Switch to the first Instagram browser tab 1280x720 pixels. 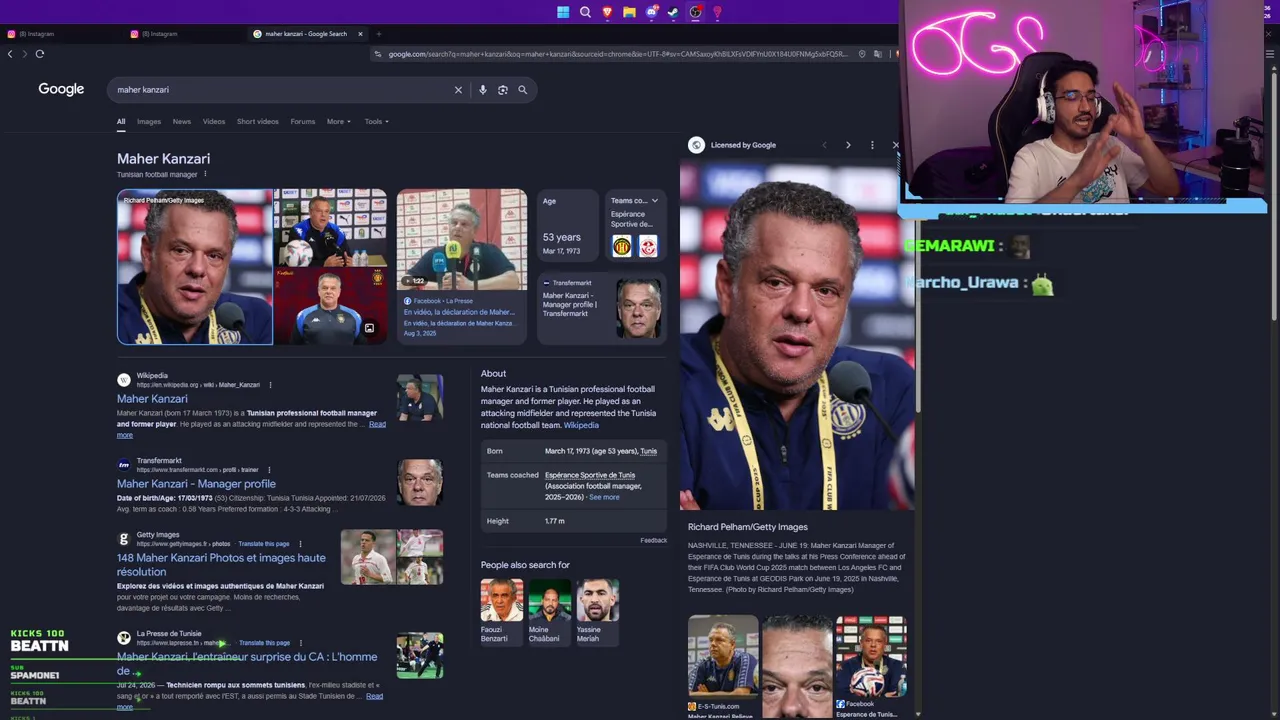pyautogui.click(x=60, y=34)
